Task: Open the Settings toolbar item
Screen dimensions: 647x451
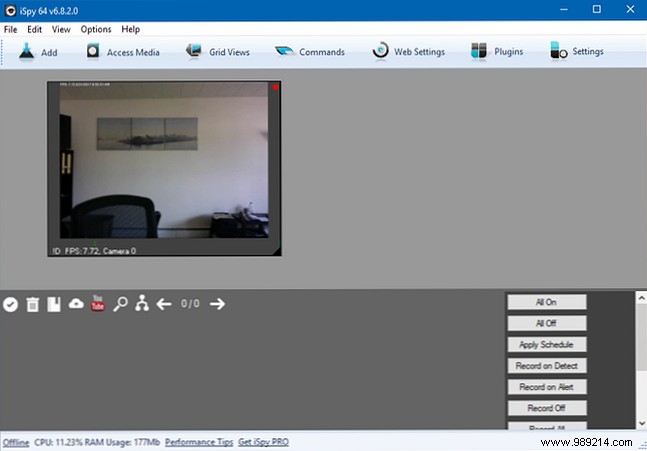Action: point(577,51)
